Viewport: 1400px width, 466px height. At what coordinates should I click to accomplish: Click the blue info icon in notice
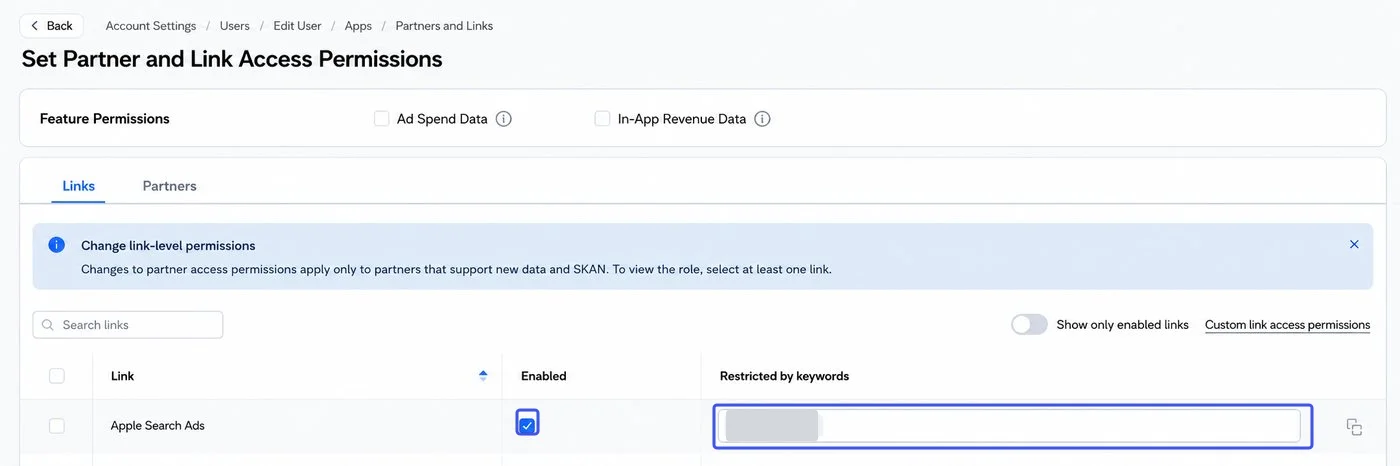(57, 245)
